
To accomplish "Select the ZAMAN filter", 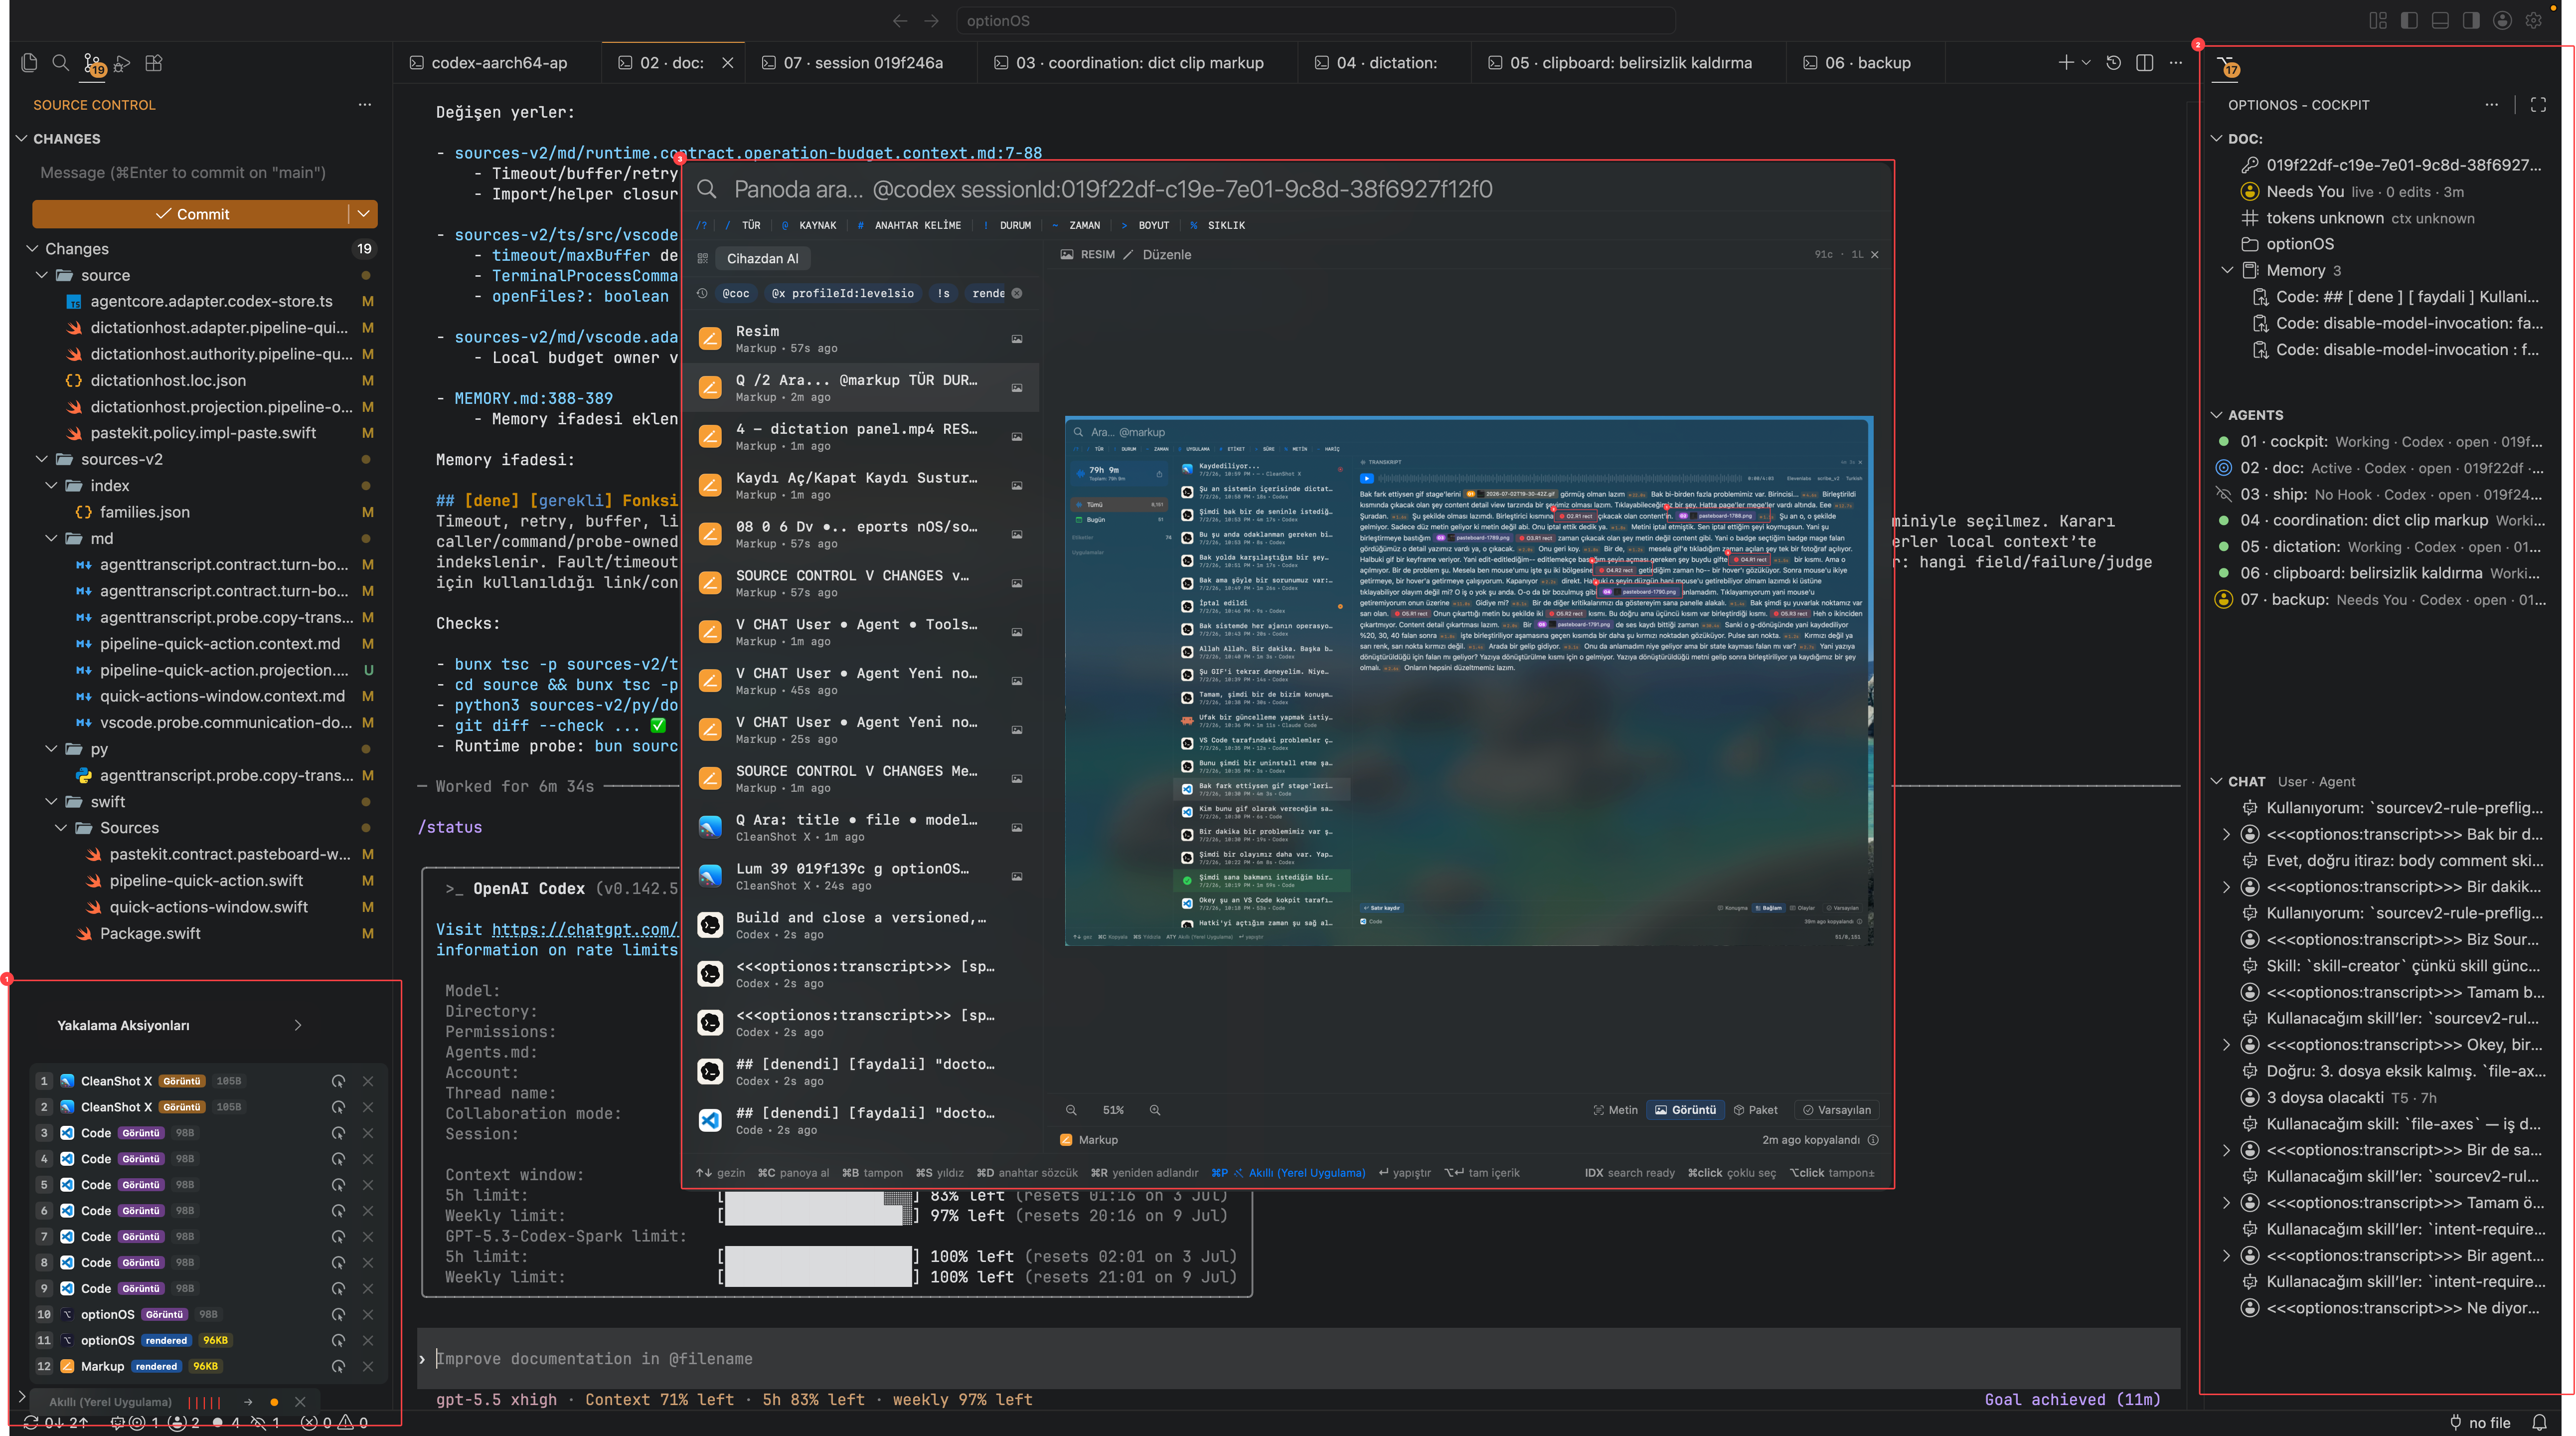I will point(1075,225).
